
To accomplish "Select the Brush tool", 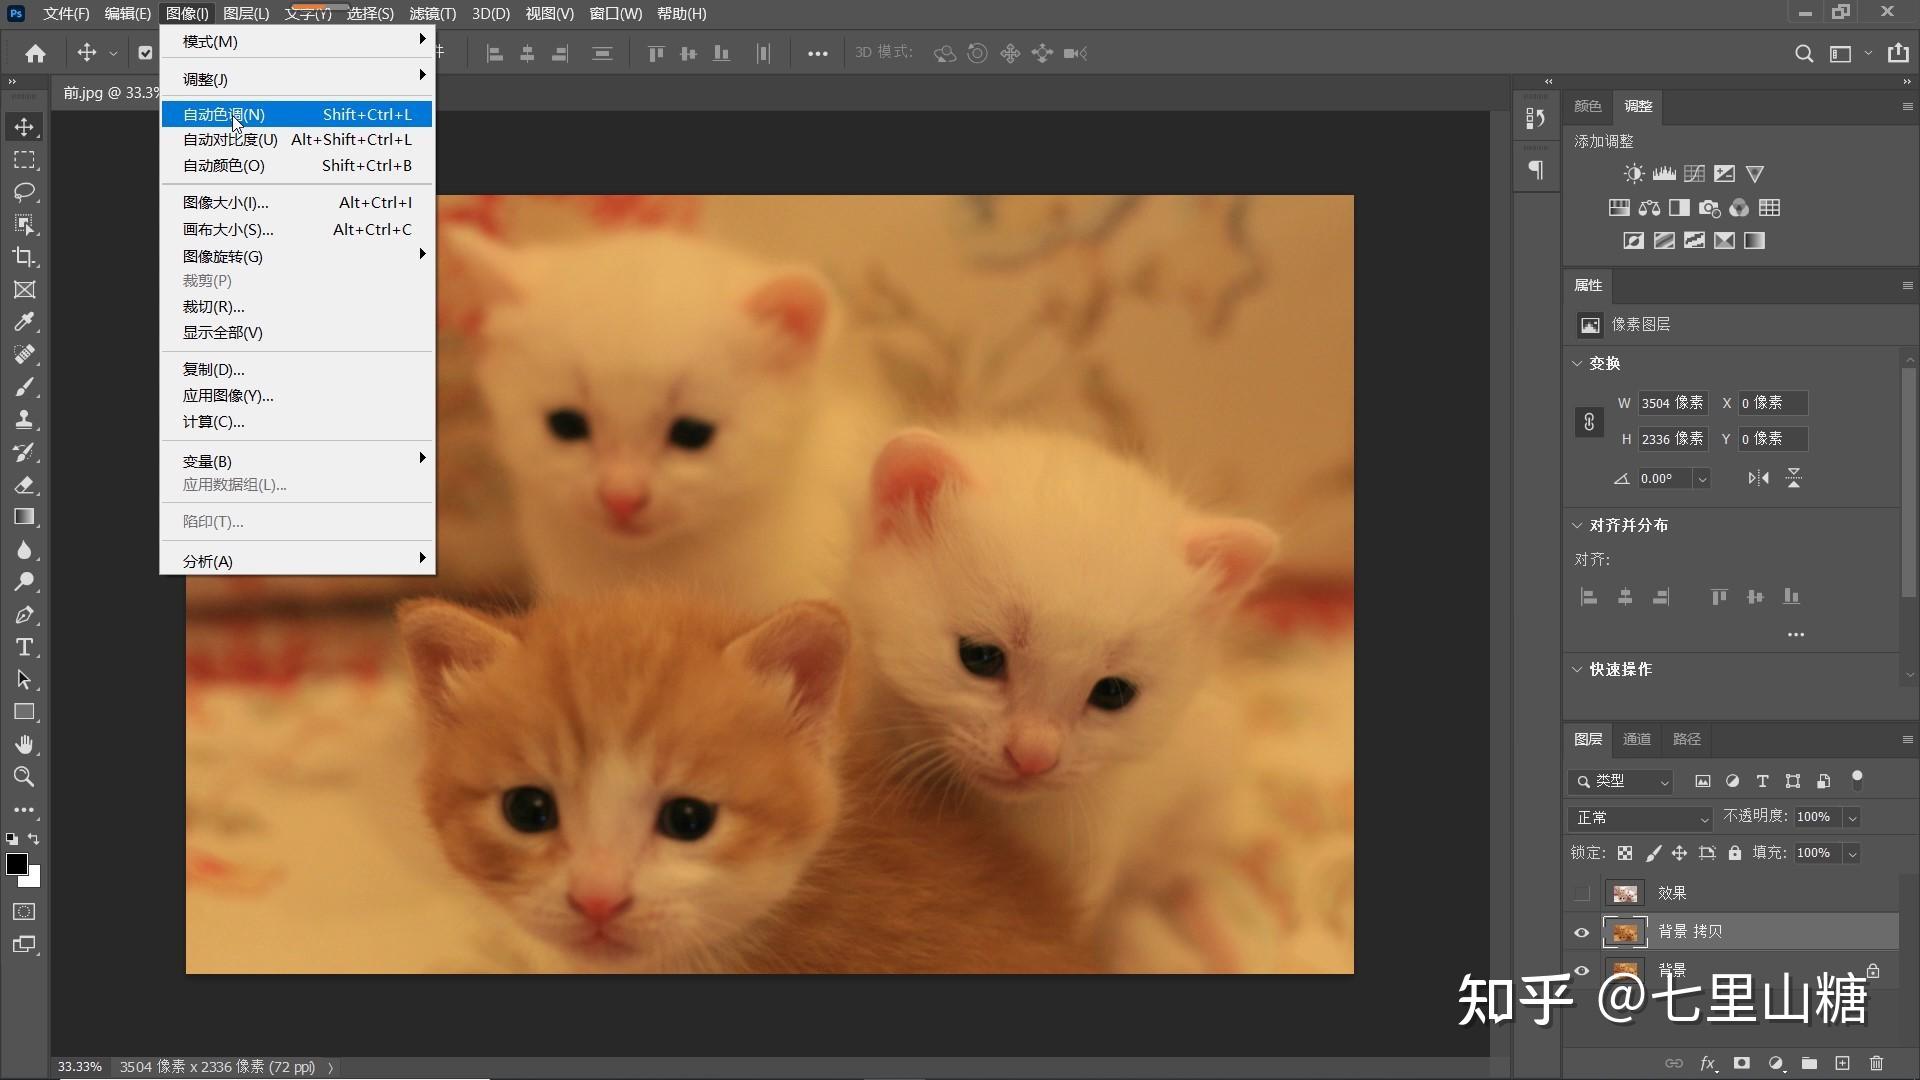I will click(x=24, y=387).
